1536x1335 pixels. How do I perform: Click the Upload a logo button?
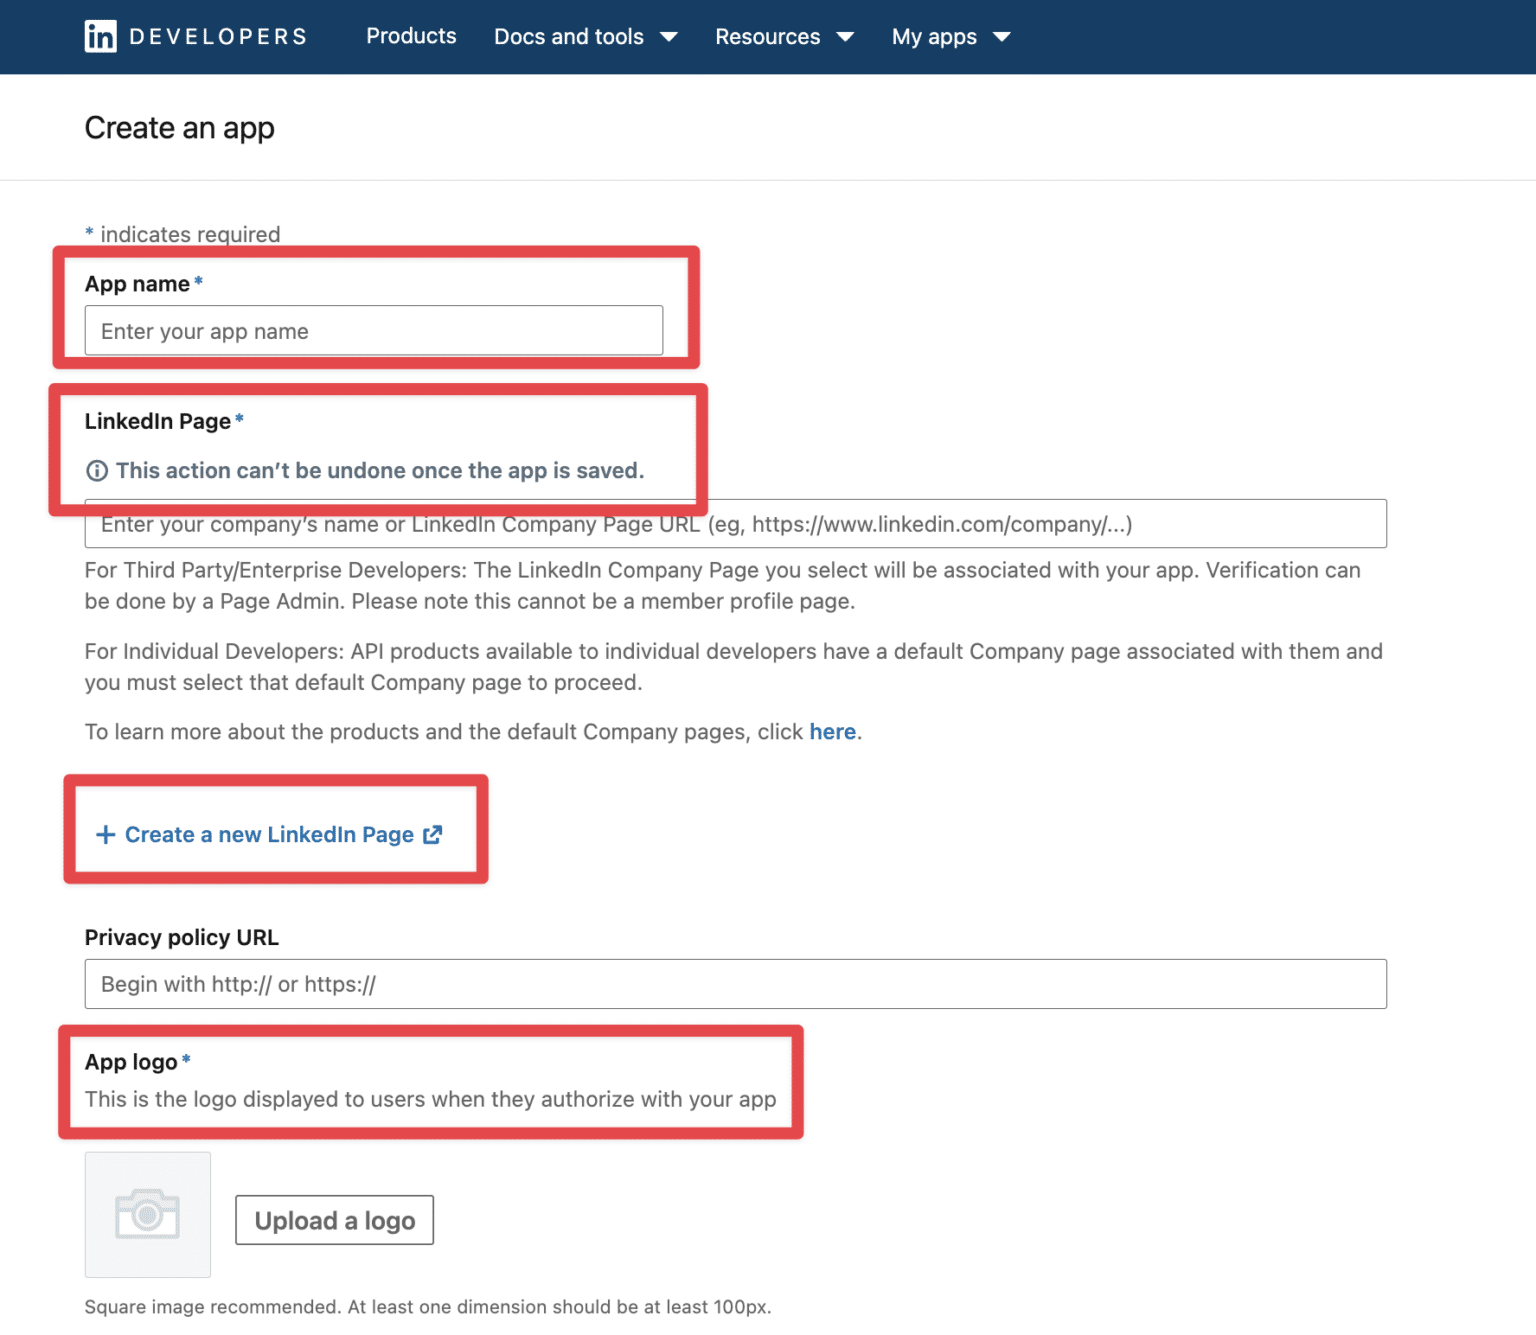(x=334, y=1220)
